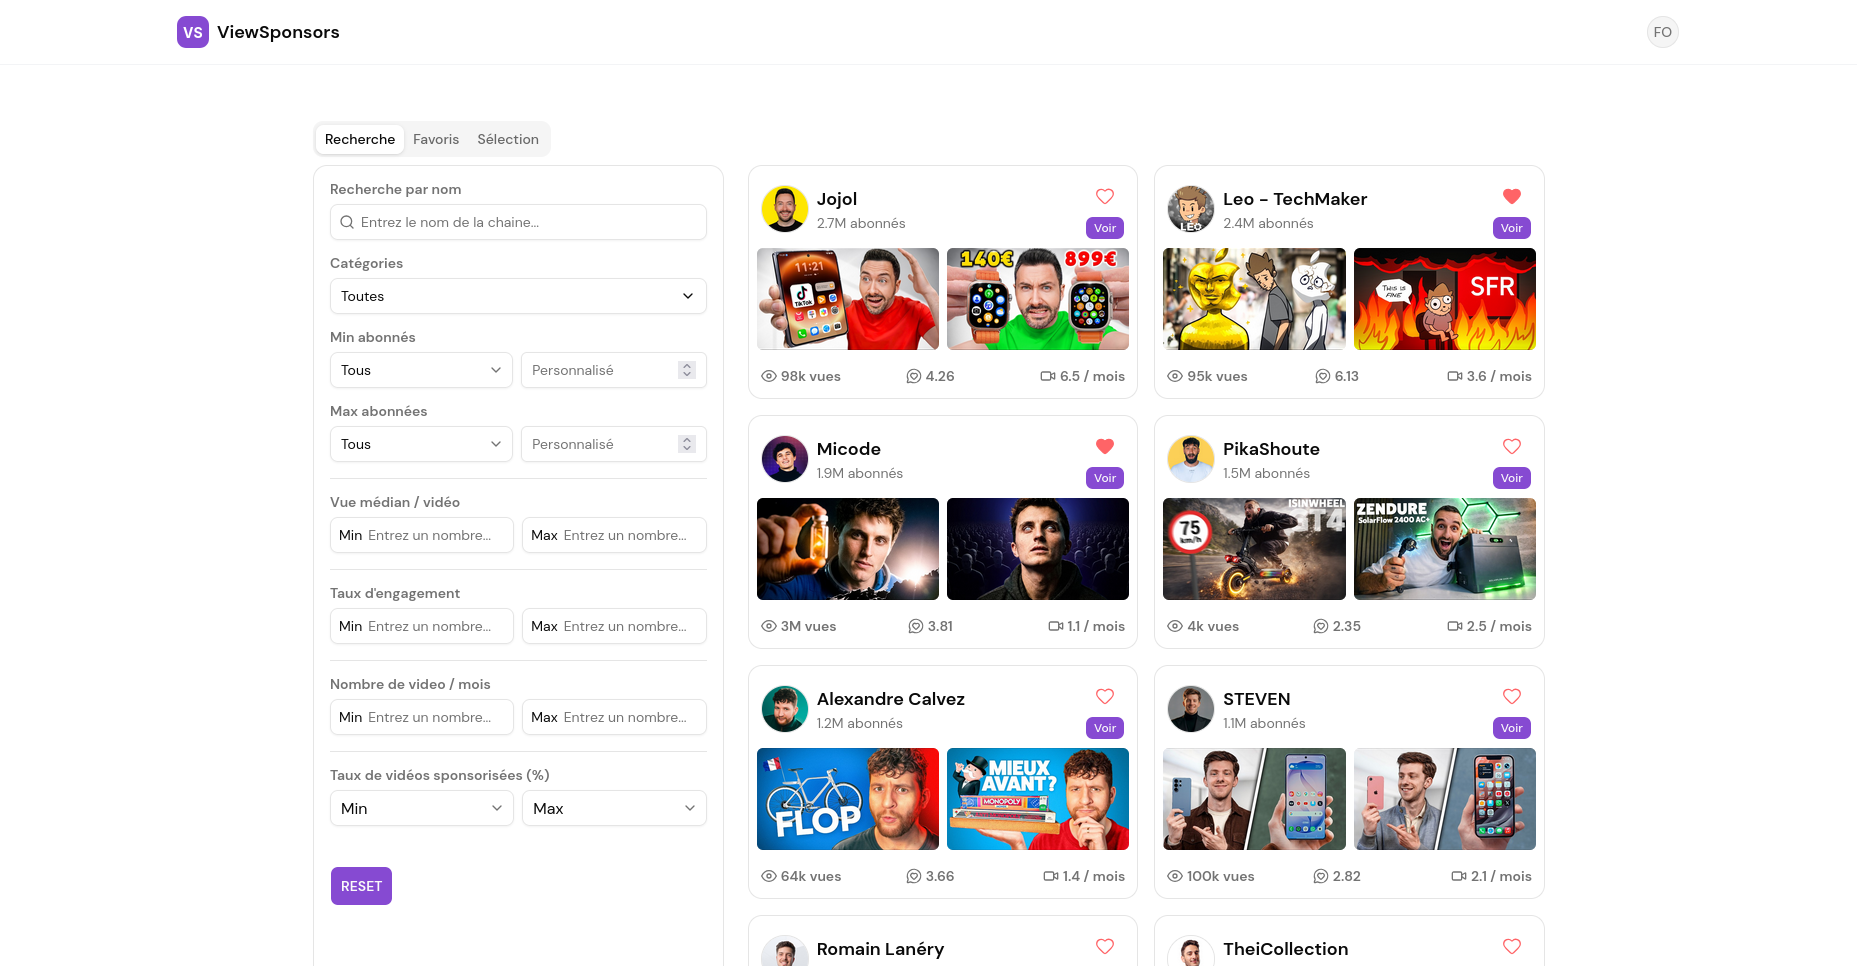Click the eye icon next to 100k vues
This screenshot has width=1857, height=966.
(x=1175, y=876)
